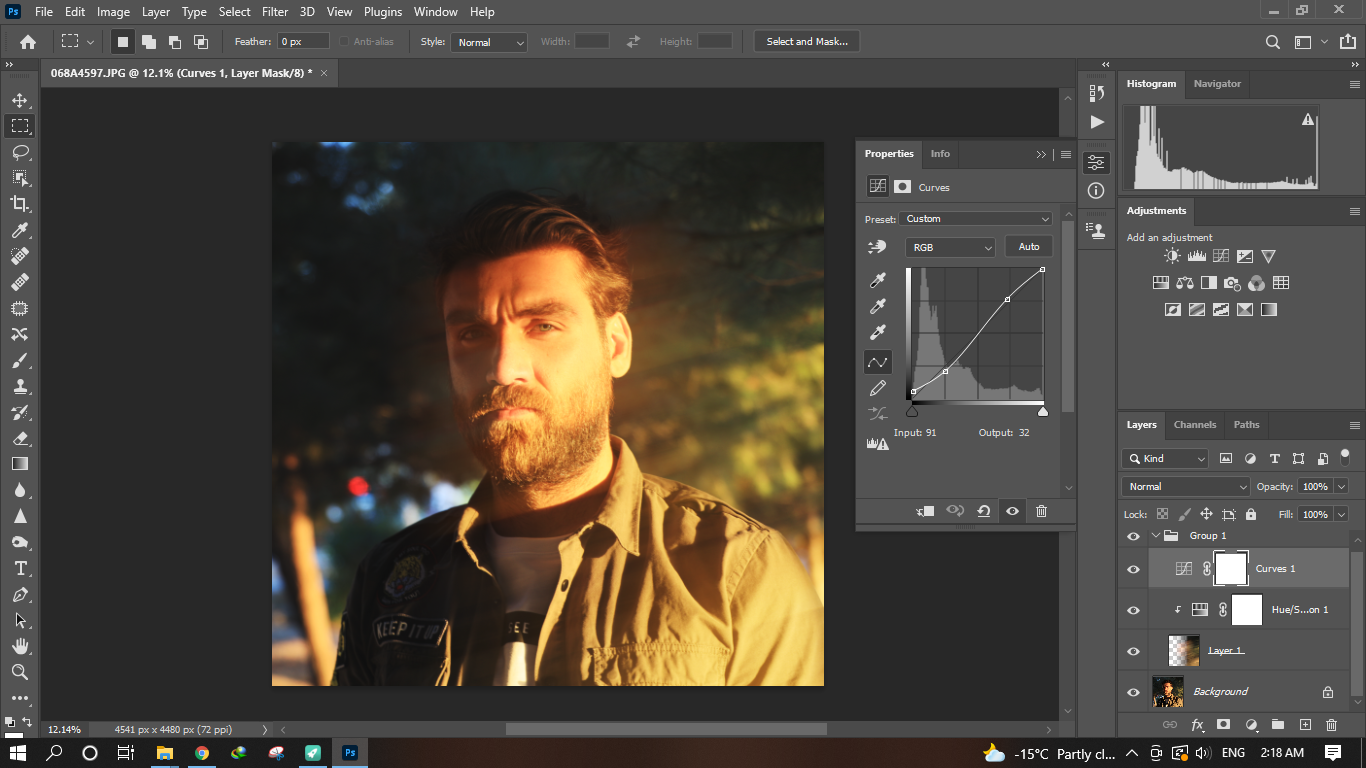Image resolution: width=1366 pixels, height=768 pixels.
Task: Select the Background layer thumbnail
Action: pos(1167,692)
